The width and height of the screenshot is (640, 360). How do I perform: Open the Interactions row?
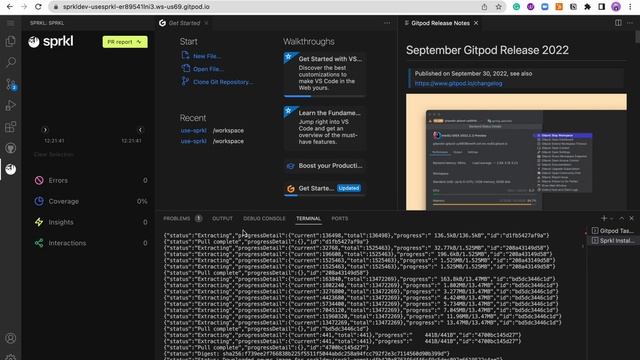point(91,243)
